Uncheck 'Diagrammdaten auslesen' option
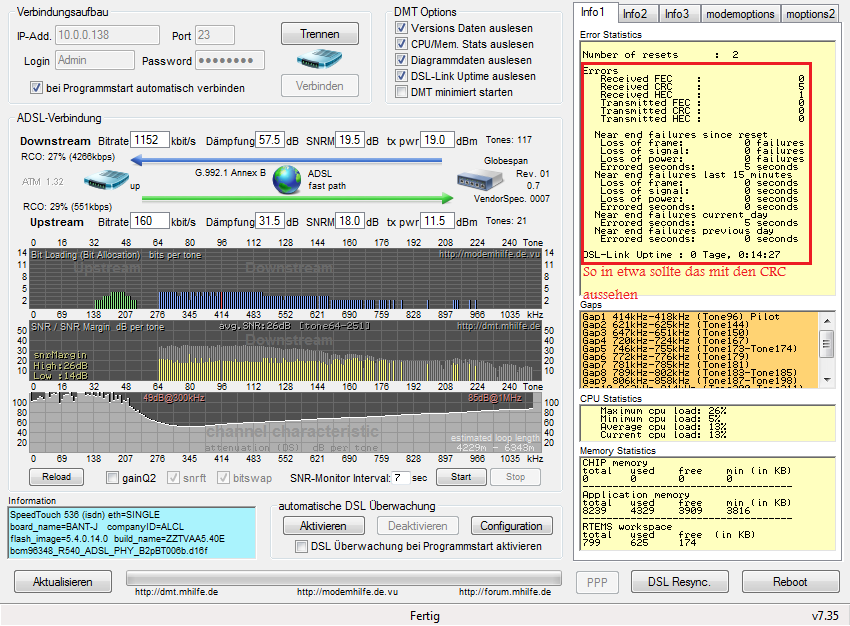This screenshot has height=626, width=850. click(x=402, y=60)
